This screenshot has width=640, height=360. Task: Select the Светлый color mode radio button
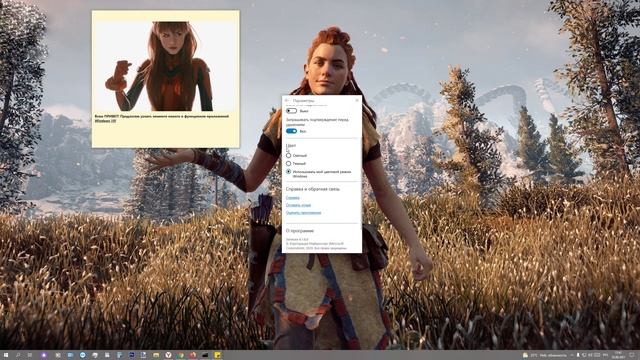pos(288,156)
